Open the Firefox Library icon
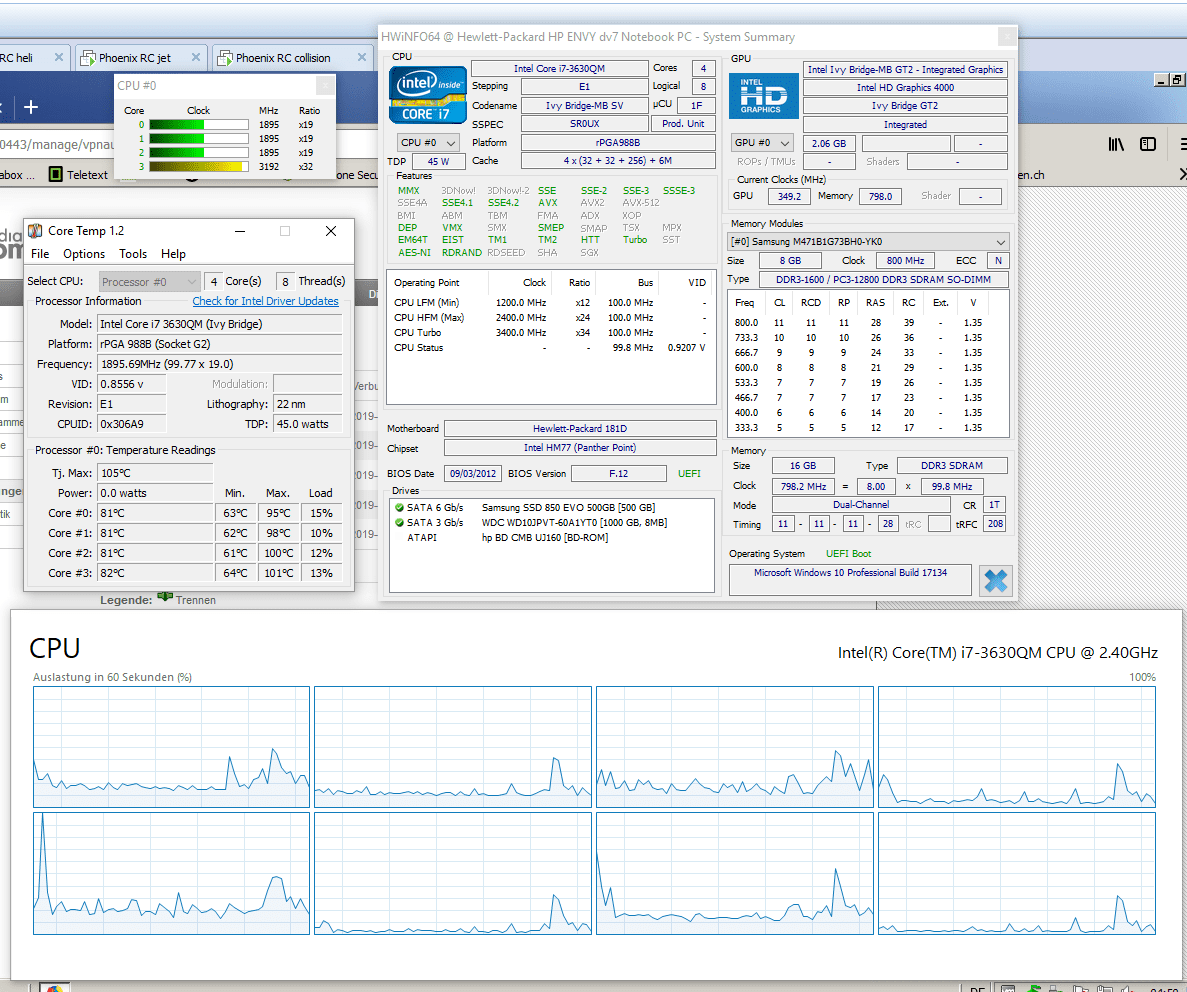Screen dimensions: 1187x992 click(1116, 144)
